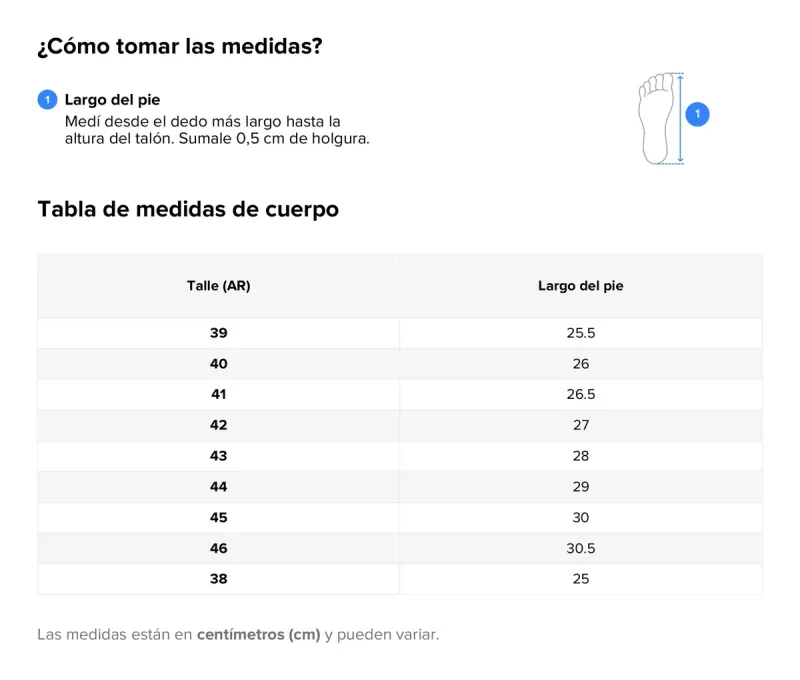This screenshot has height=680, width=800.
Task: Click the 25.5 foot length value
Action: [x=580, y=333]
